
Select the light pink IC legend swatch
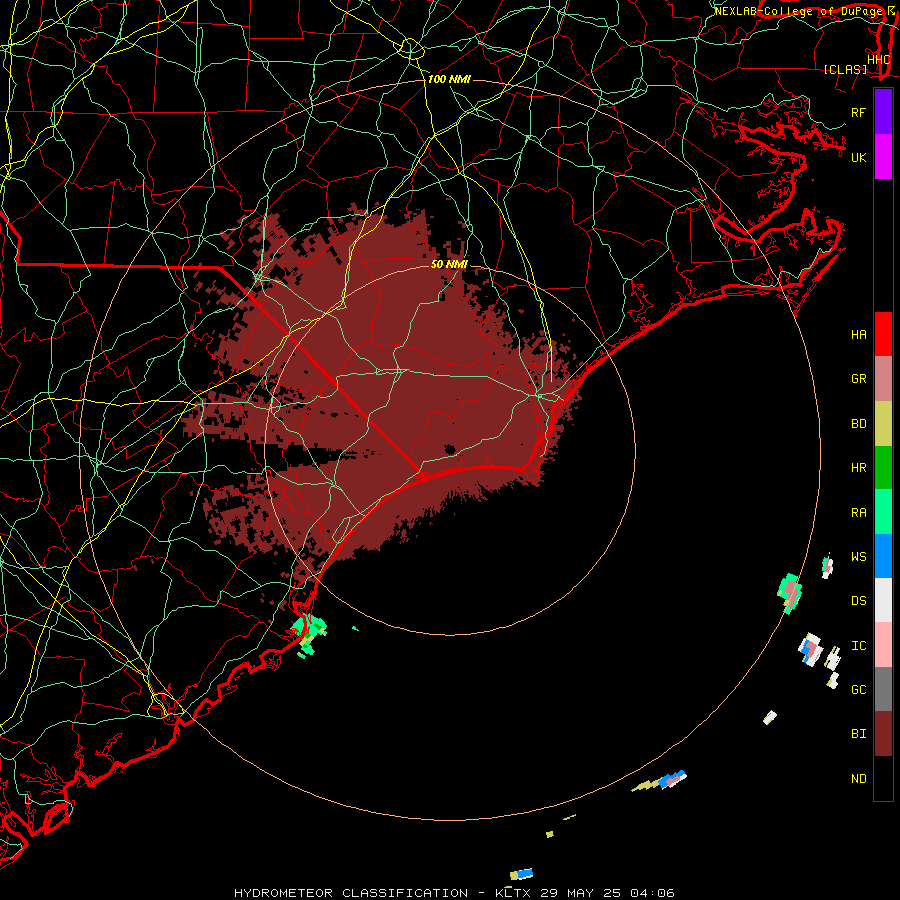point(883,645)
